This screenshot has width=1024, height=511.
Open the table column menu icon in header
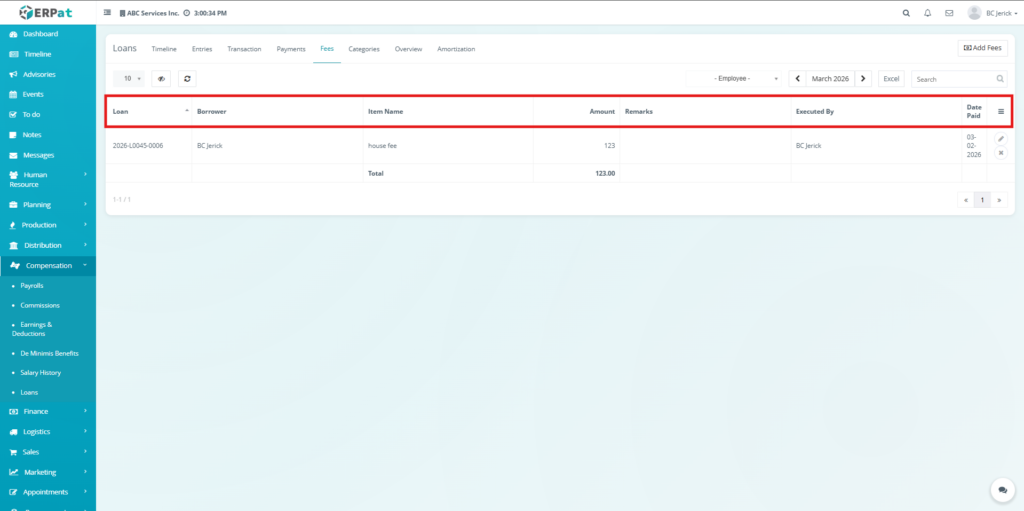coord(1001,111)
